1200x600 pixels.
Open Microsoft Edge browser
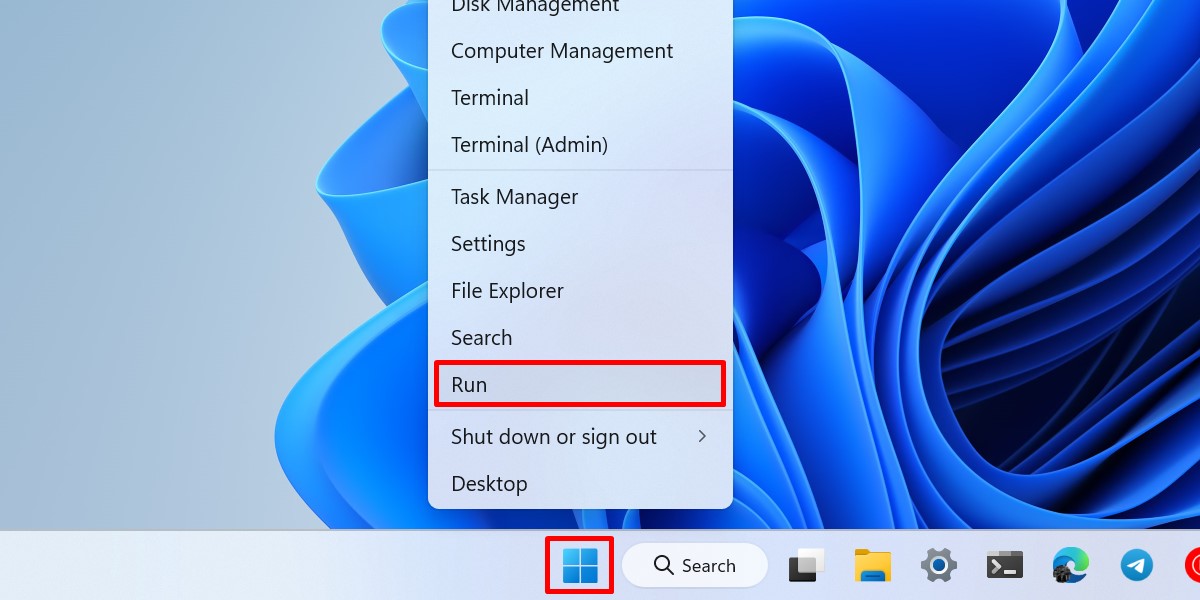[1070, 565]
